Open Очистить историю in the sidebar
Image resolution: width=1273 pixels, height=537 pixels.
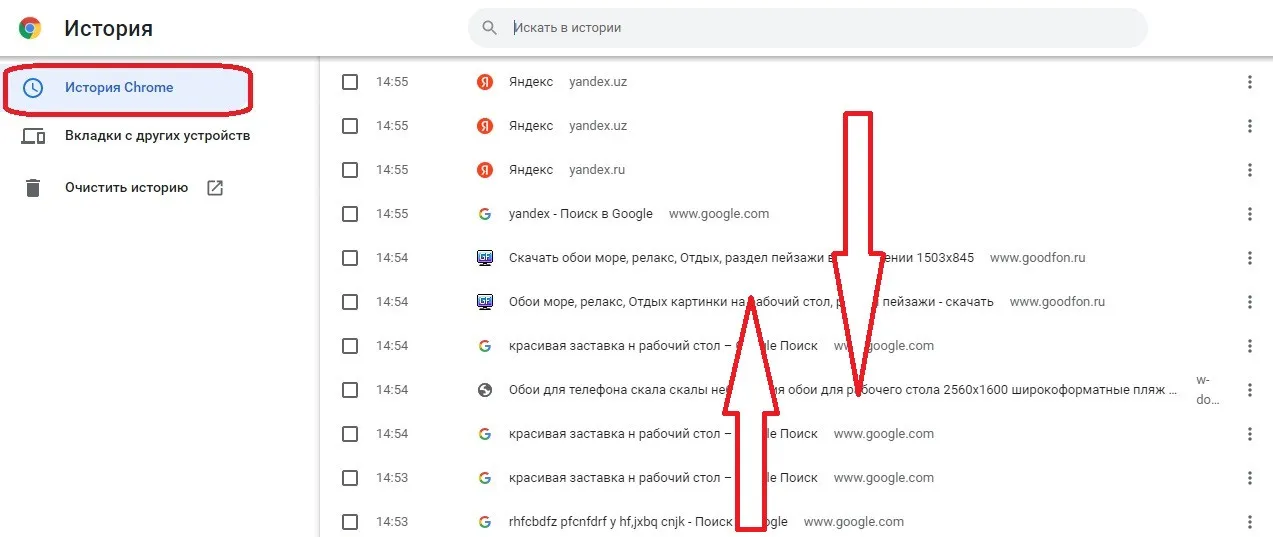tap(126, 188)
